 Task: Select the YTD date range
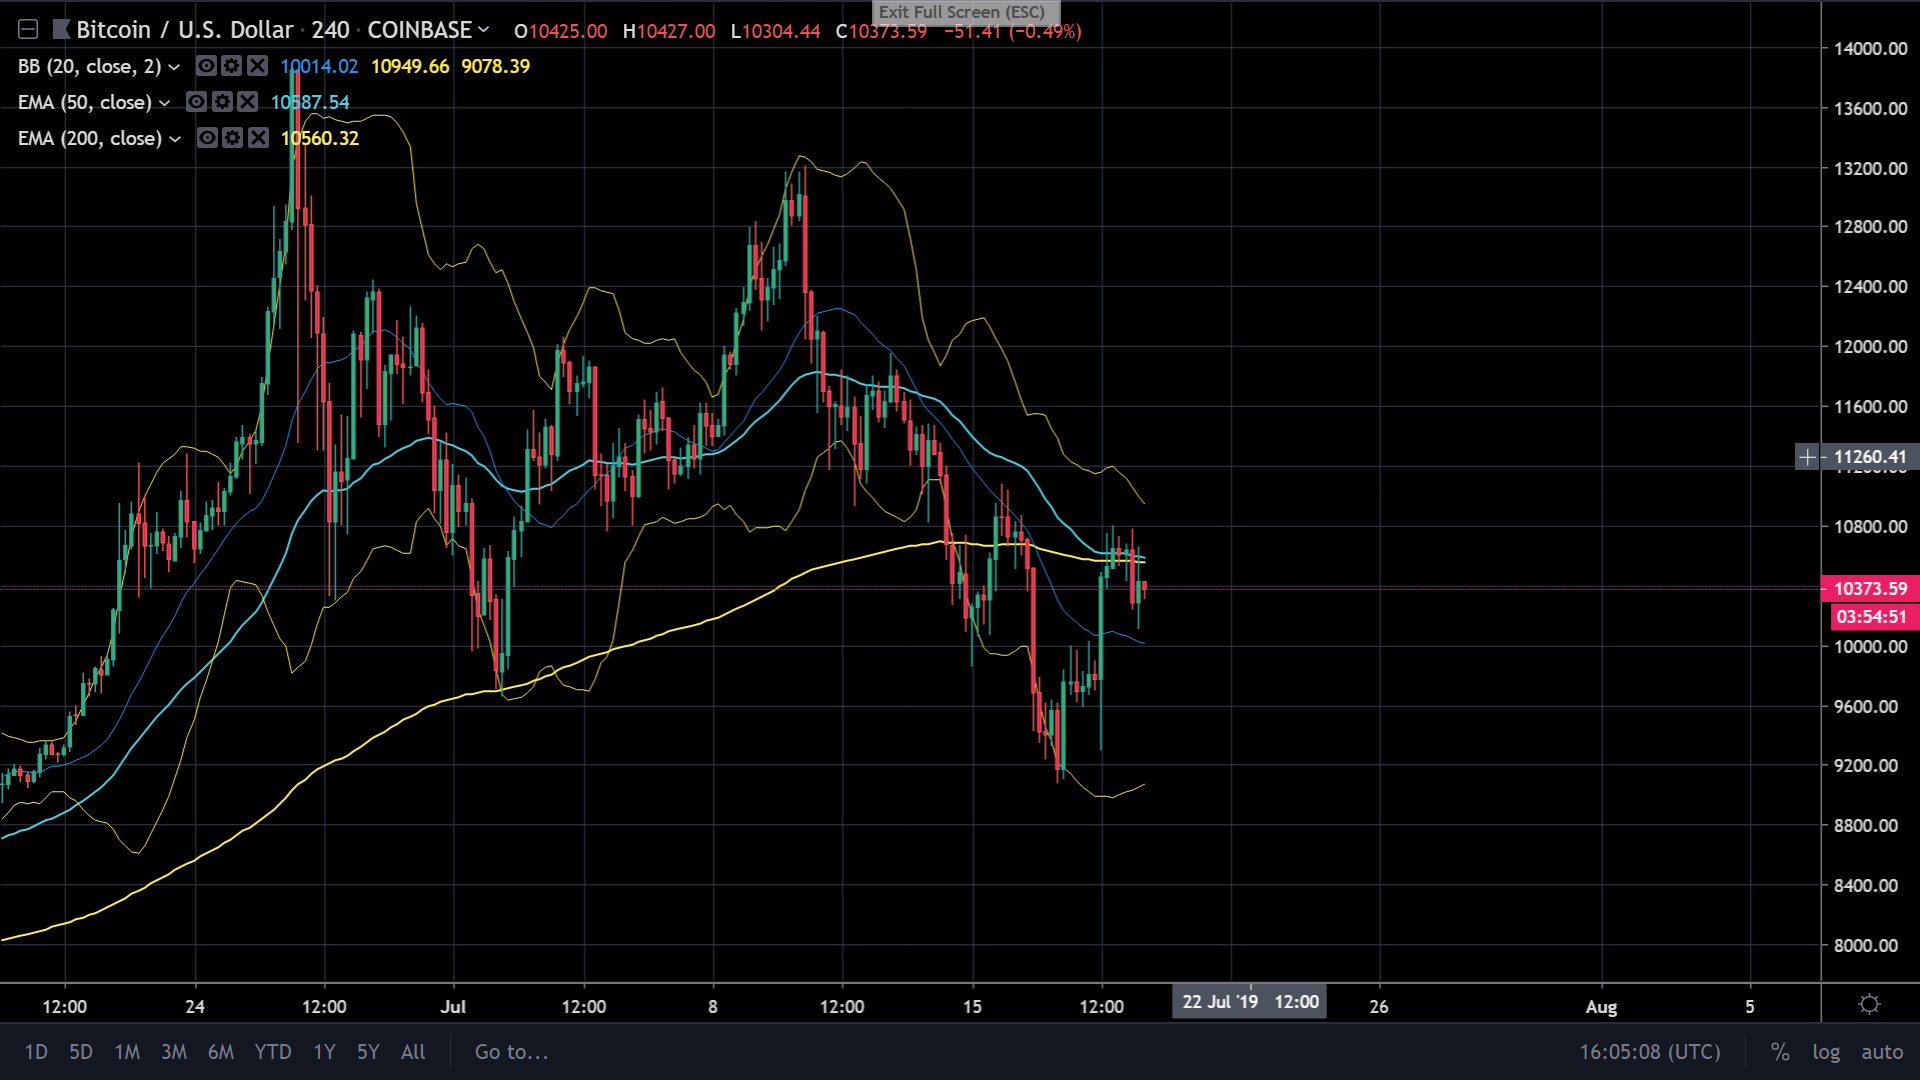pyautogui.click(x=272, y=1052)
